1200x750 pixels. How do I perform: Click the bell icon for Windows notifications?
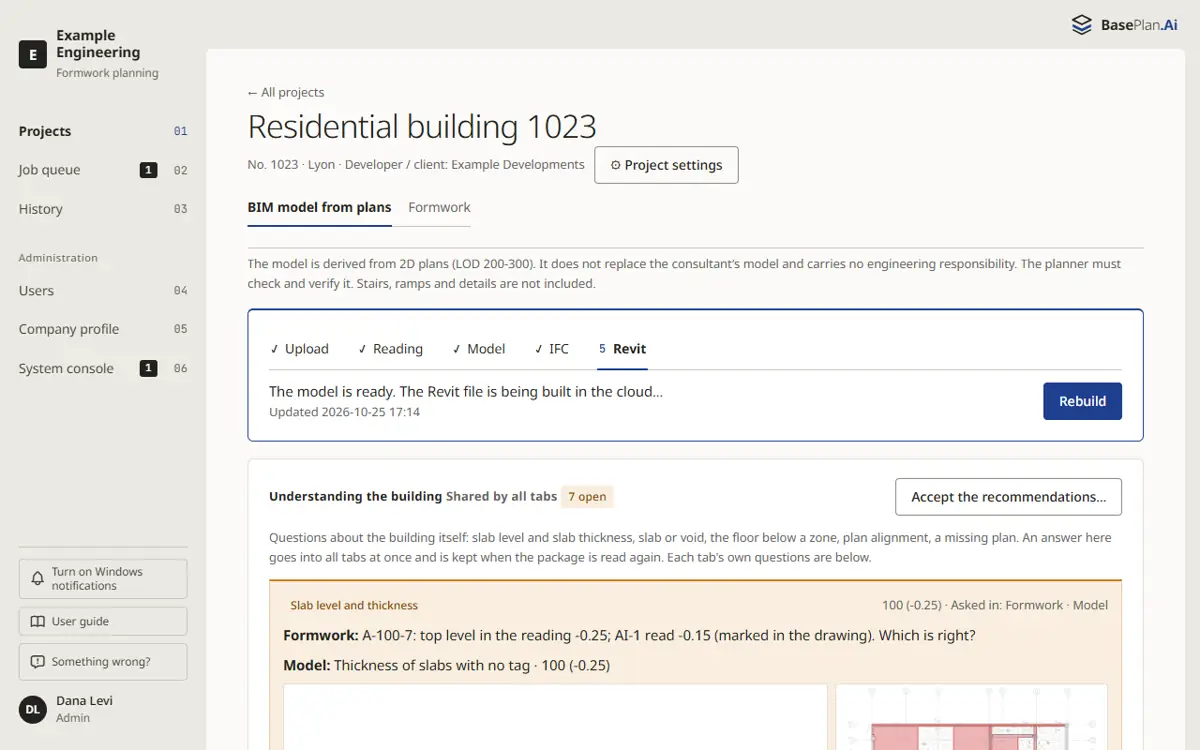(39, 578)
